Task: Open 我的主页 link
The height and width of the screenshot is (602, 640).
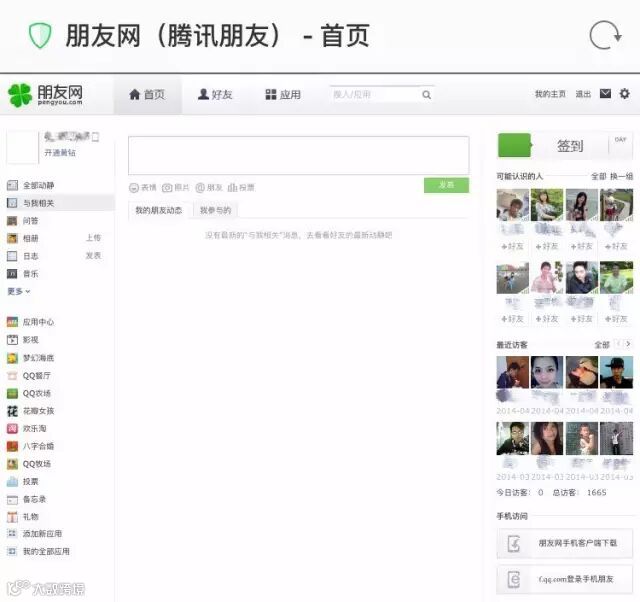Action: (550, 94)
